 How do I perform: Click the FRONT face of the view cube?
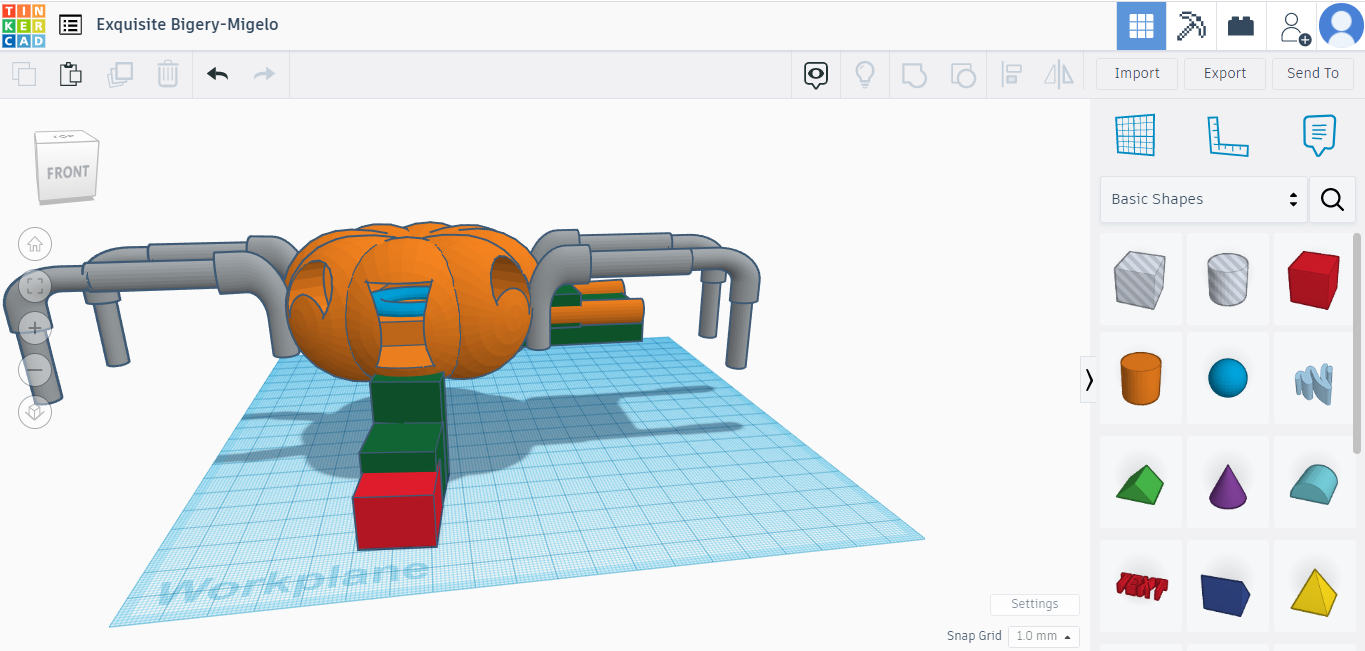point(66,172)
